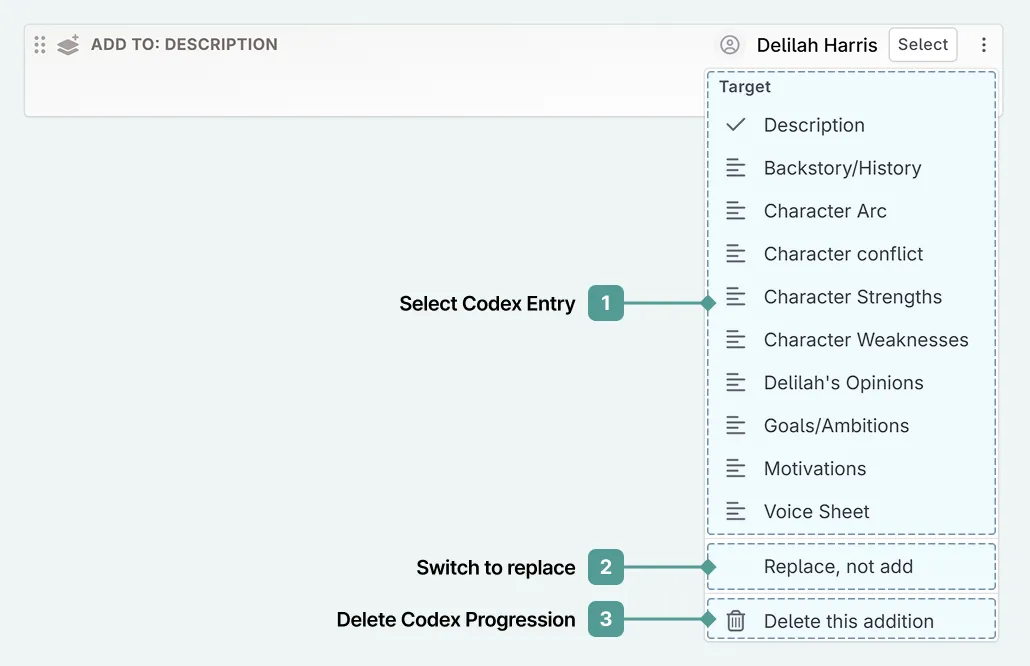Click the Select button
The width and height of the screenshot is (1030, 666).
pos(922,44)
